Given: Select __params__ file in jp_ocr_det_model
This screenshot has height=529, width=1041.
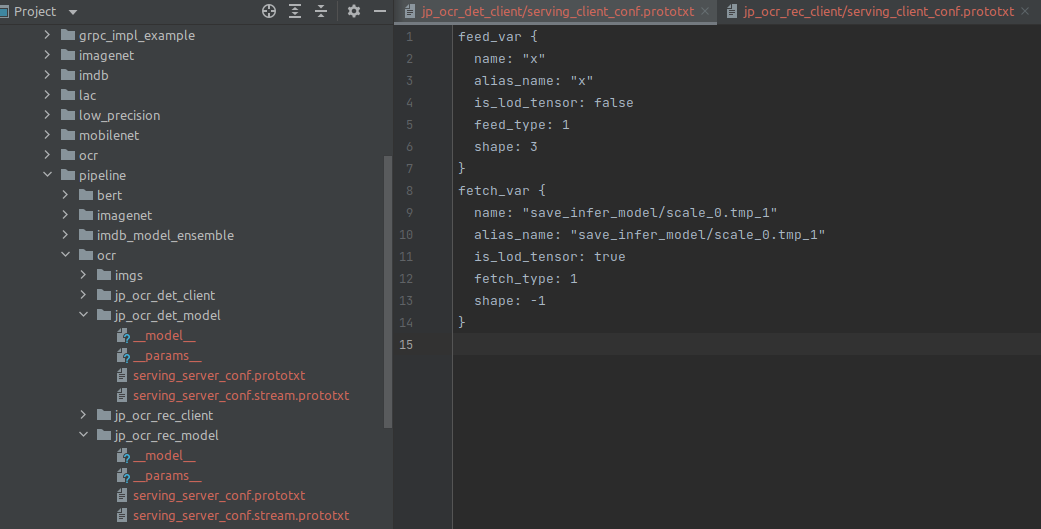Looking at the screenshot, I should tap(167, 356).
